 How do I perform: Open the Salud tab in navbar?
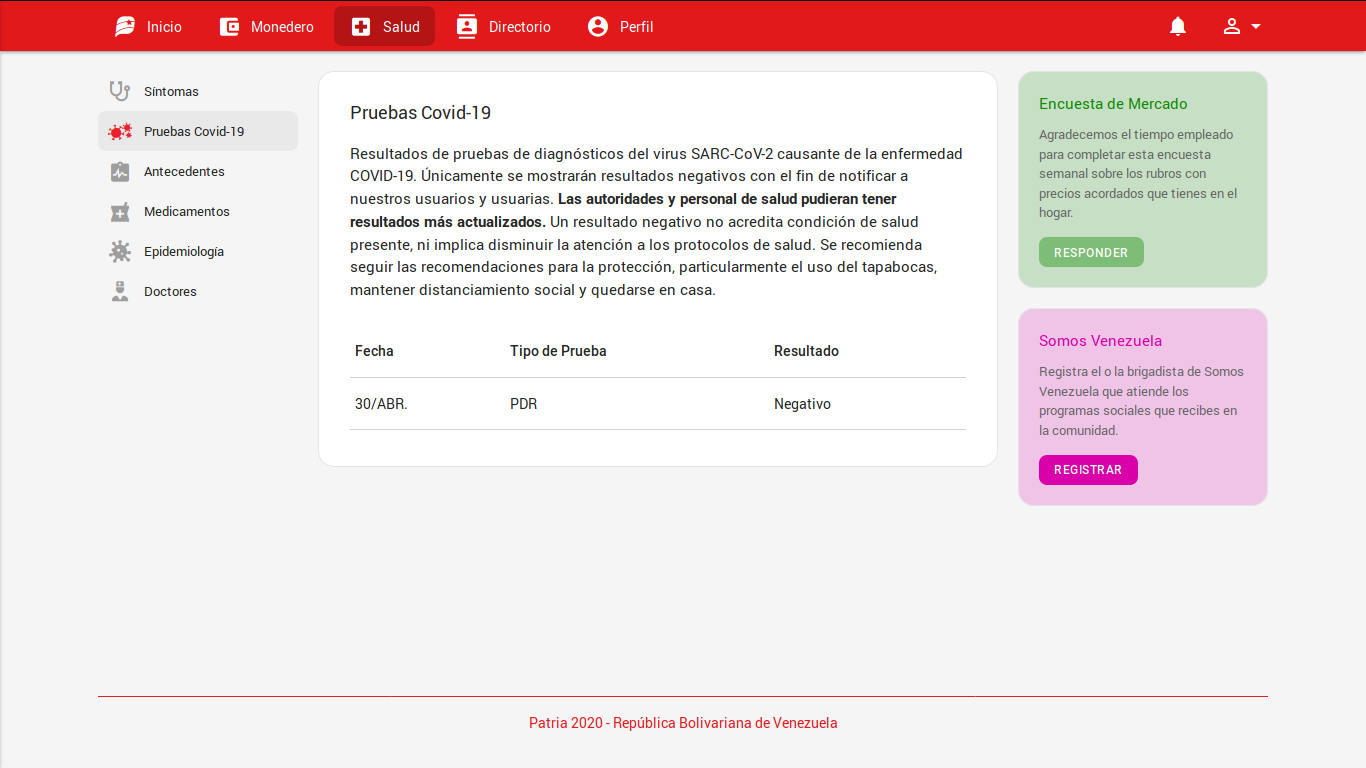tap(384, 27)
